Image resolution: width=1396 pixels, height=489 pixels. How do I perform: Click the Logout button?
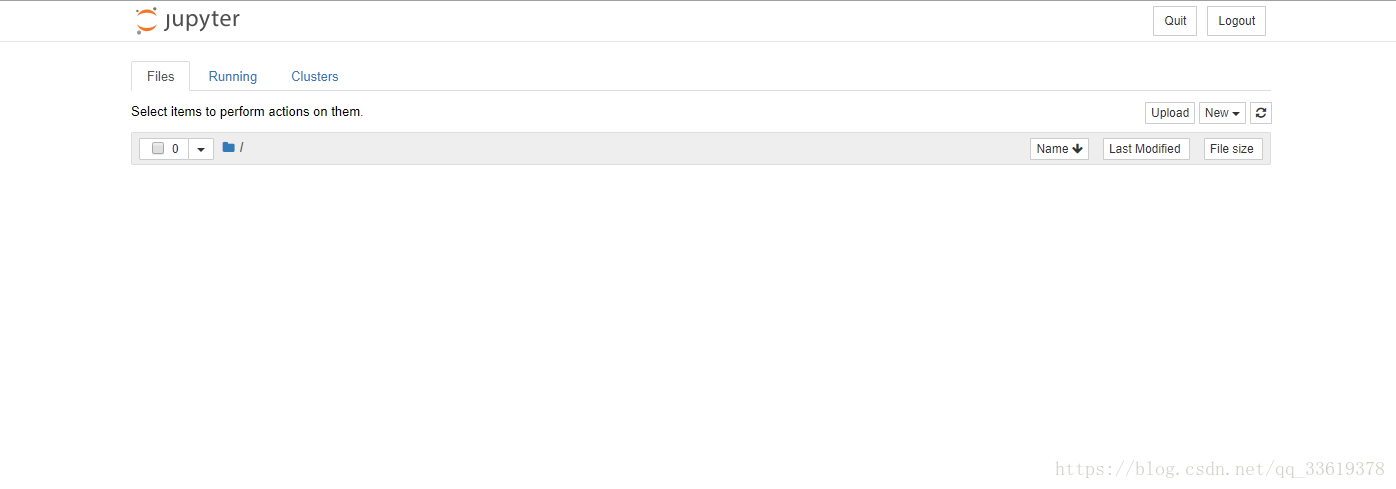click(x=1236, y=21)
